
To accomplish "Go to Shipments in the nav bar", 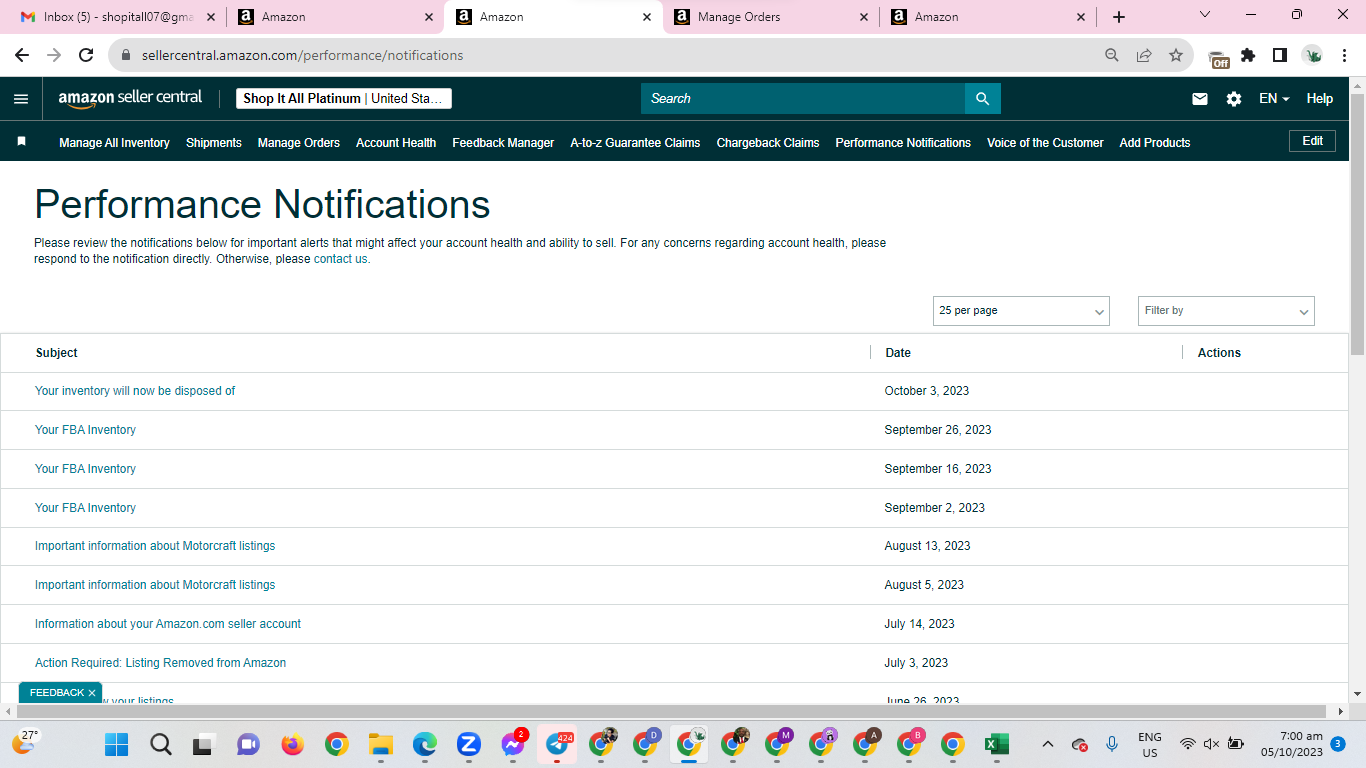I will [x=214, y=143].
